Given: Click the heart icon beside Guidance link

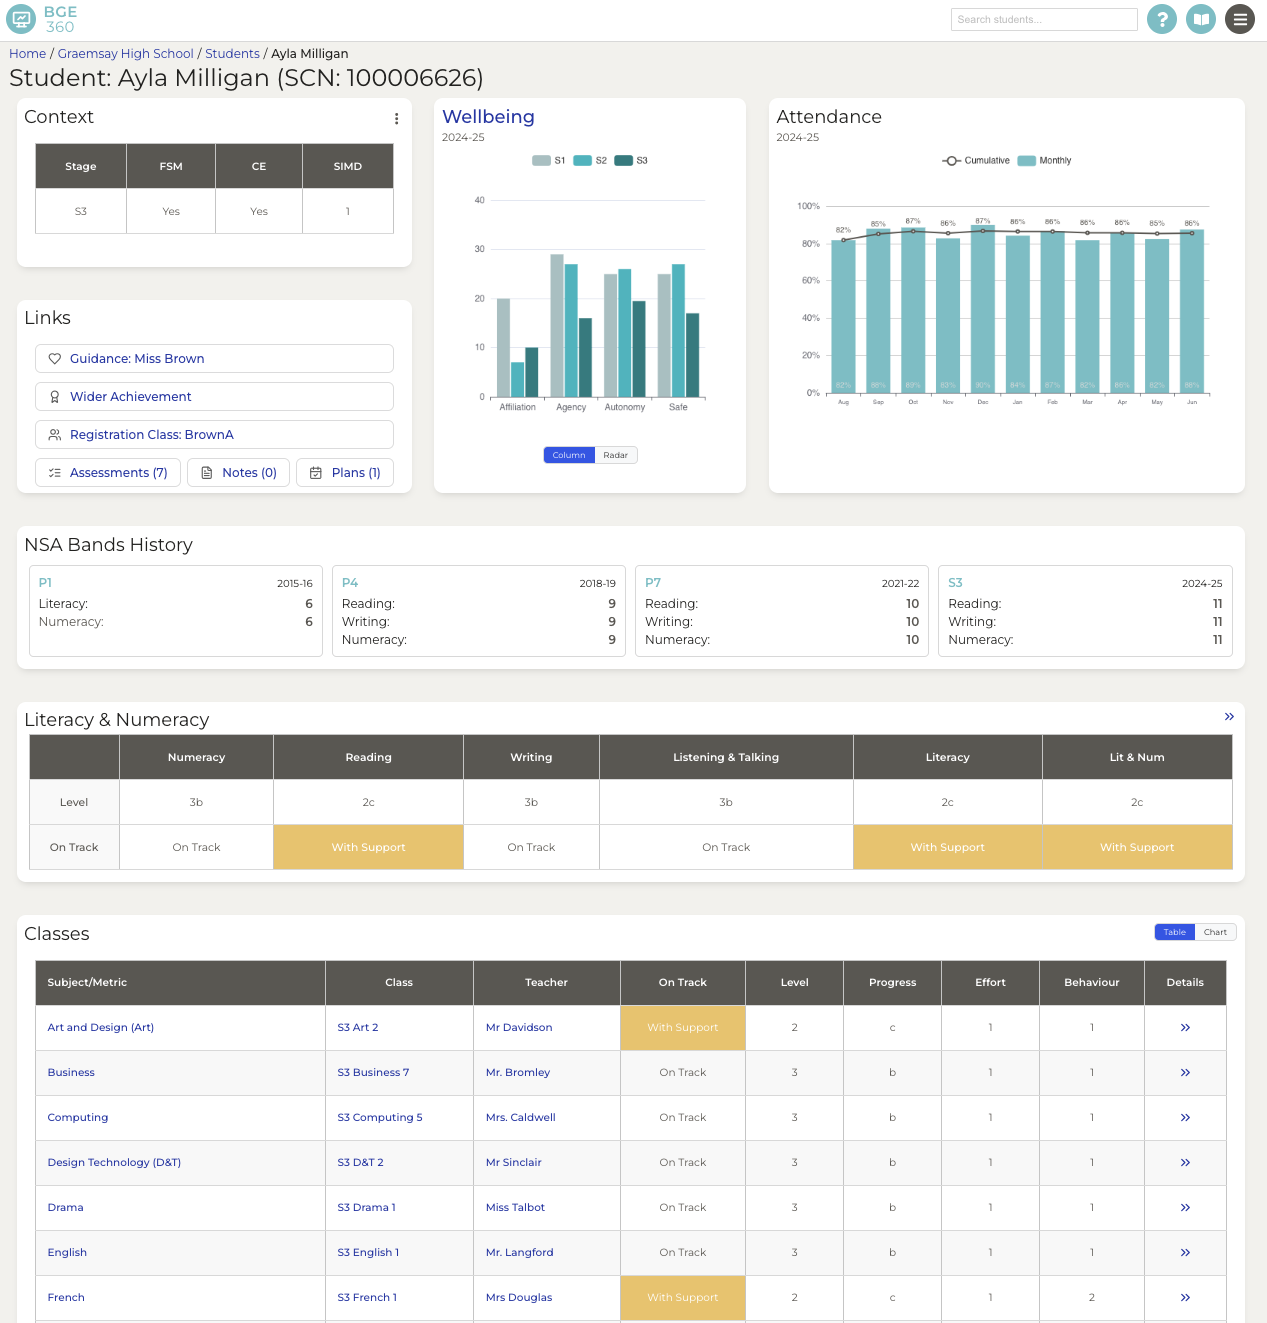Looking at the screenshot, I should point(55,358).
